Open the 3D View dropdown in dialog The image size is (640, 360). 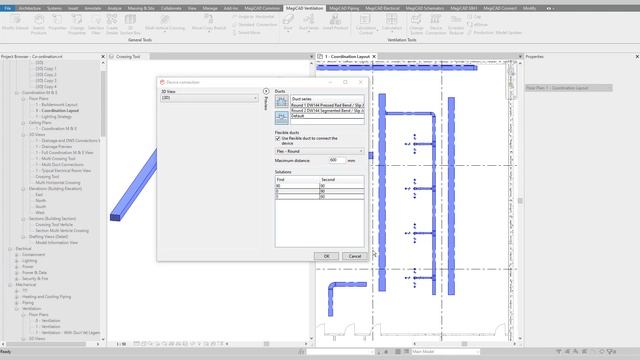point(209,98)
